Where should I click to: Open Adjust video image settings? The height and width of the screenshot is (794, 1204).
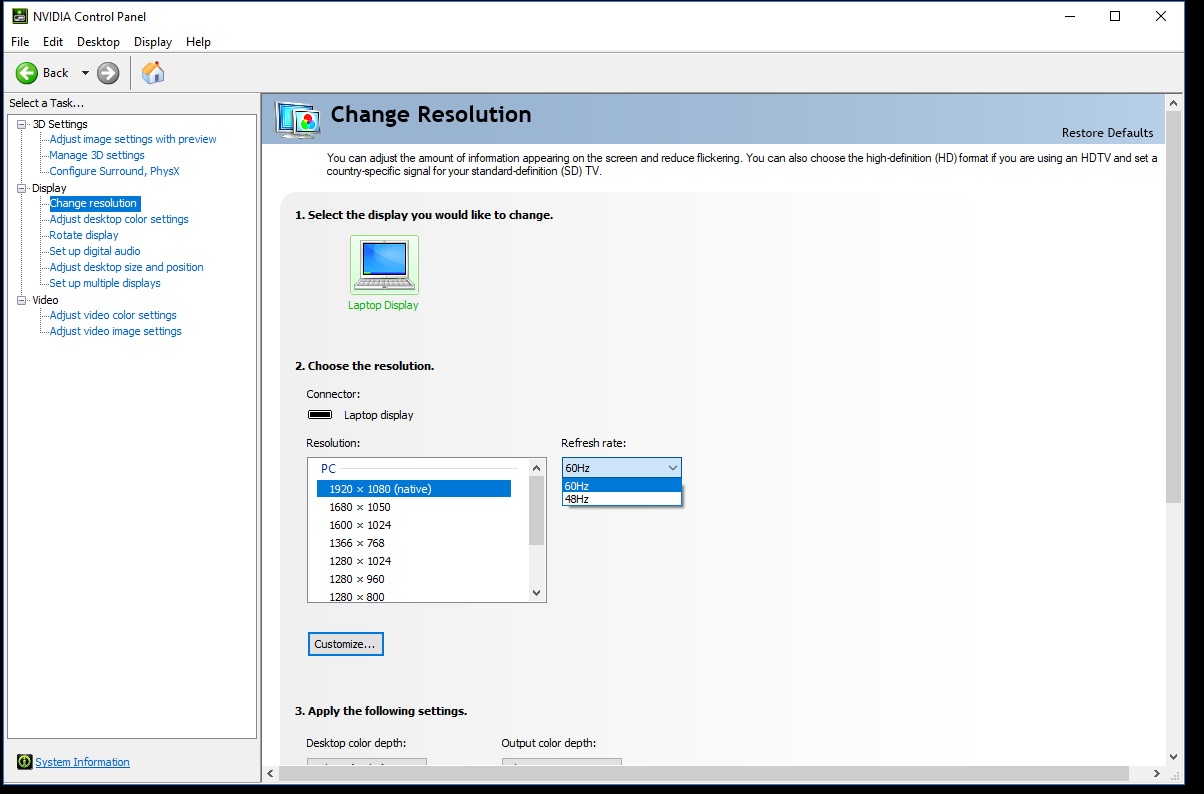pos(115,331)
